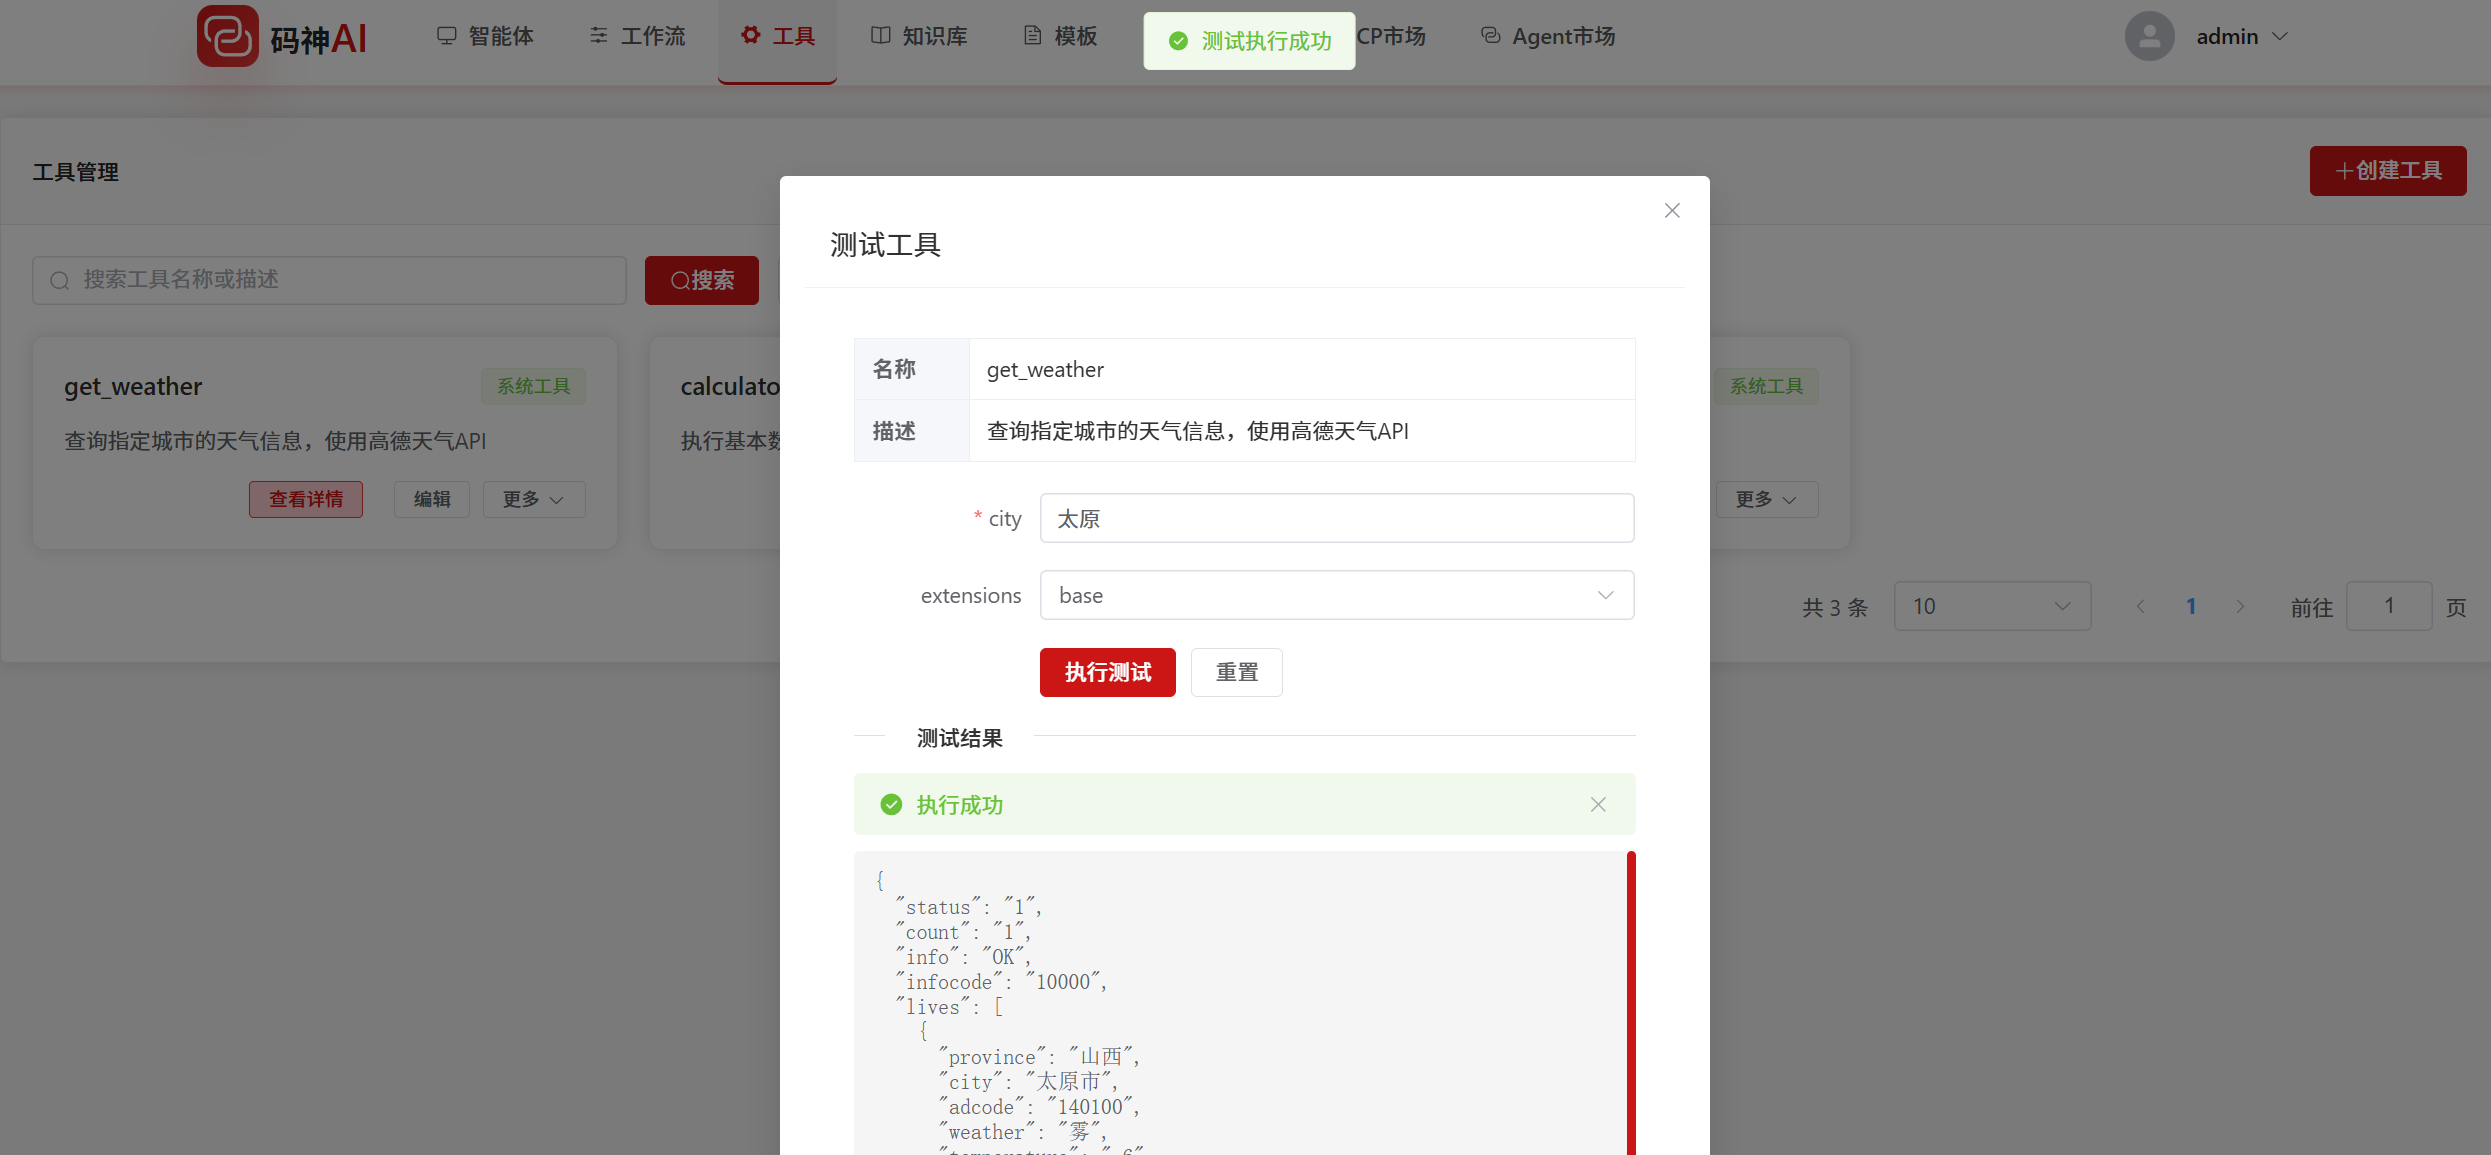This screenshot has width=2491, height=1155.
Task: Switch to the 知识库 navigation tab
Action: click(919, 37)
